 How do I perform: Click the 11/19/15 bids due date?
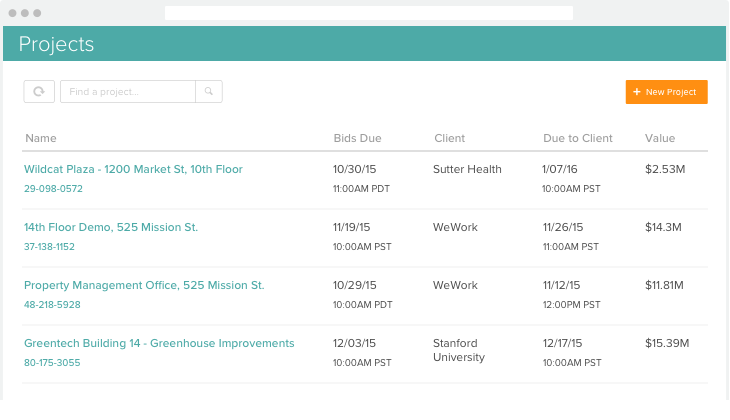click(351, 227)
